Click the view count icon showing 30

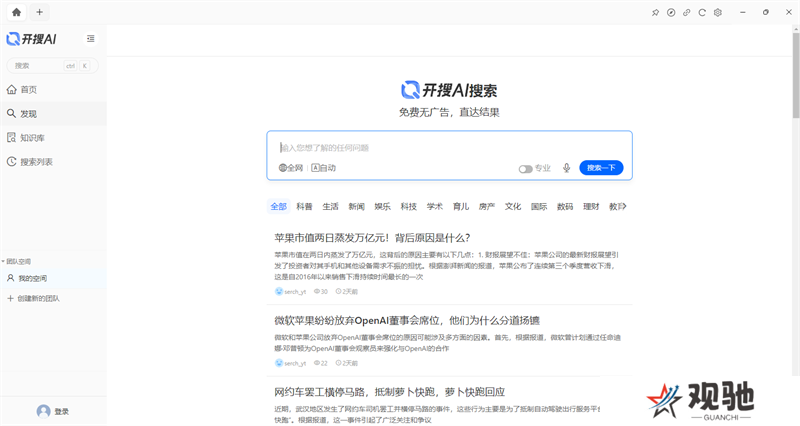(317, 291)
